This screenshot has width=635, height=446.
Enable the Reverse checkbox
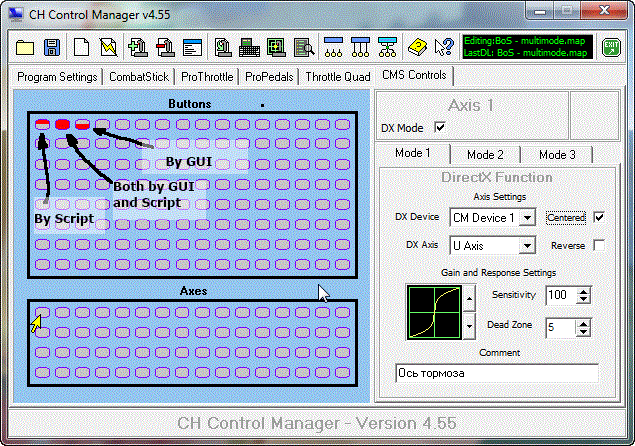[x=599, y=245]
